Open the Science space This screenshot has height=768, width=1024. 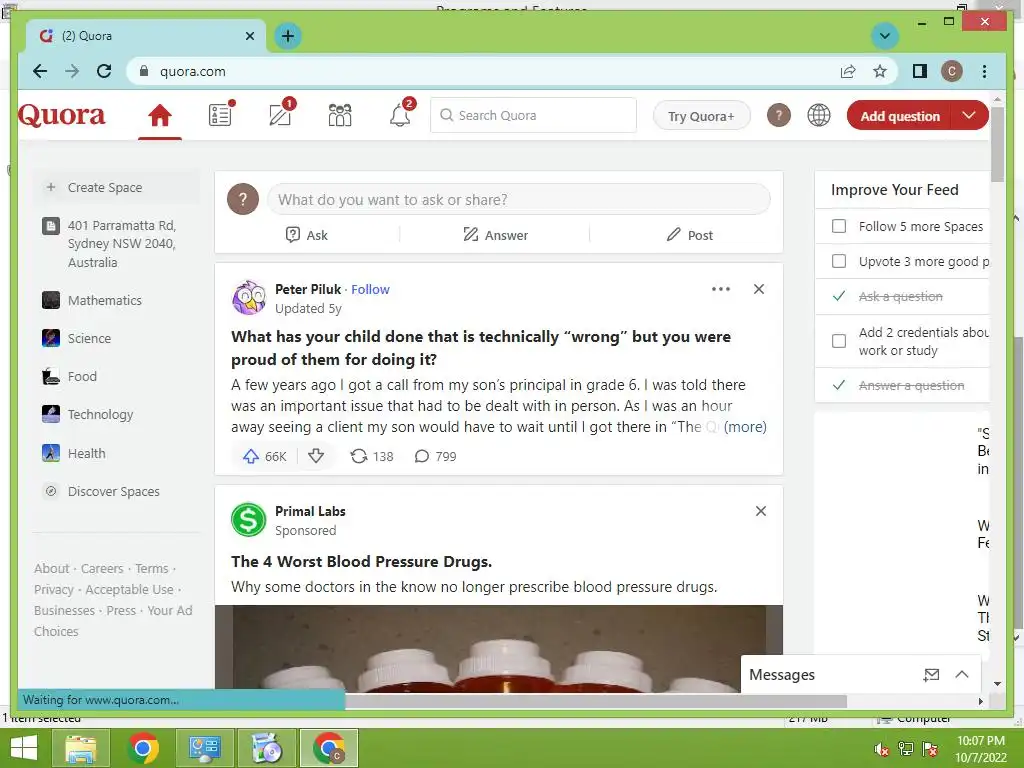76,338
